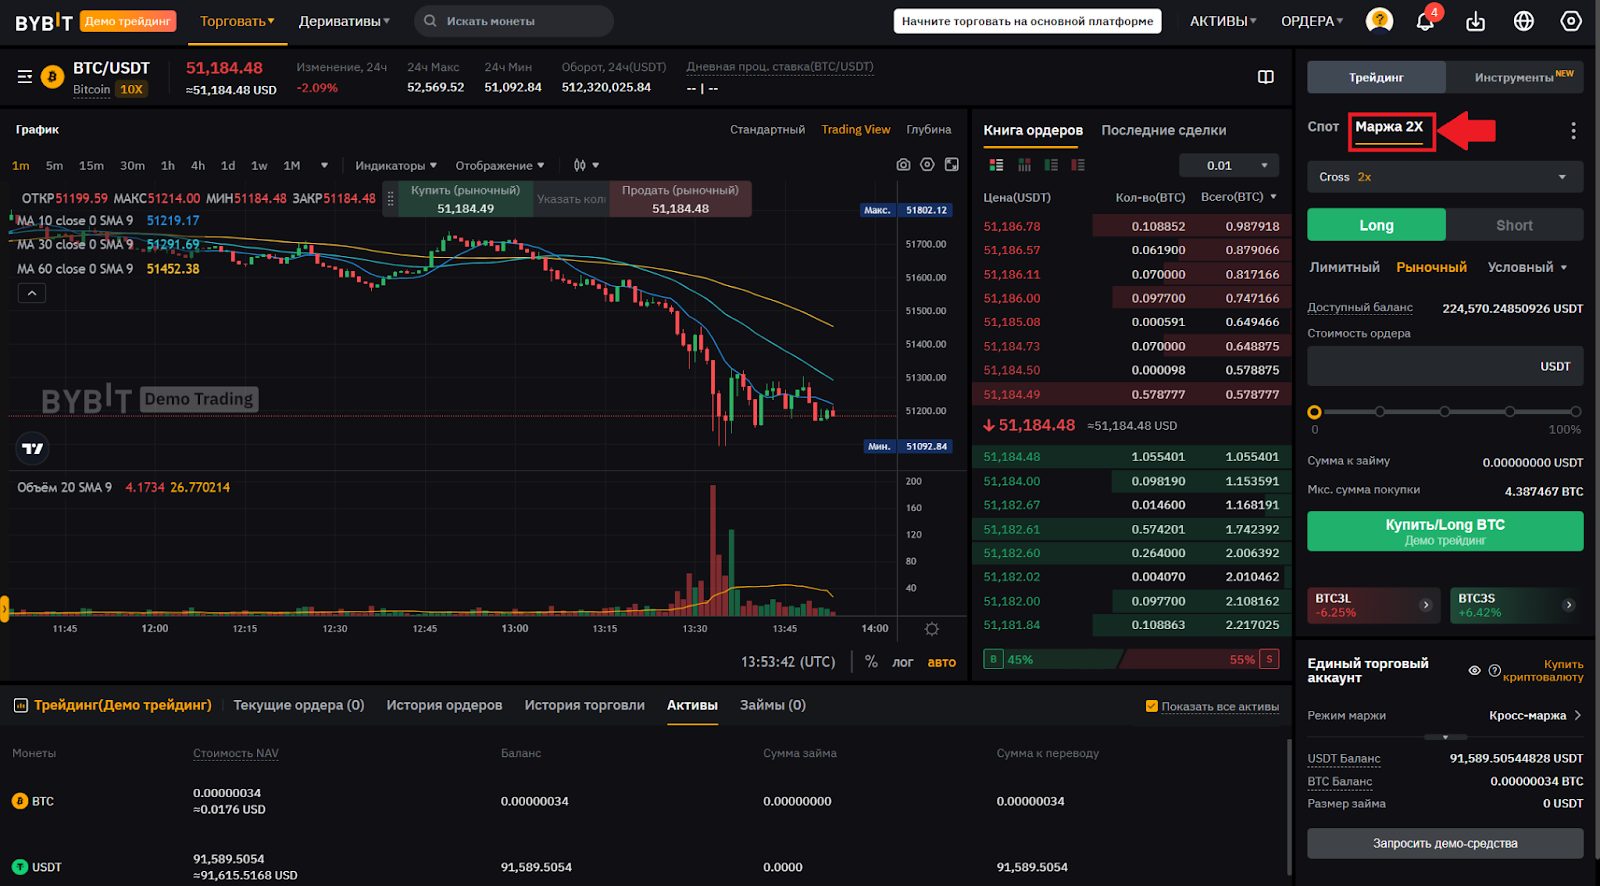Click the three-dot options in order panel
Screen dimensions: 1600x886
(1573, 131)
